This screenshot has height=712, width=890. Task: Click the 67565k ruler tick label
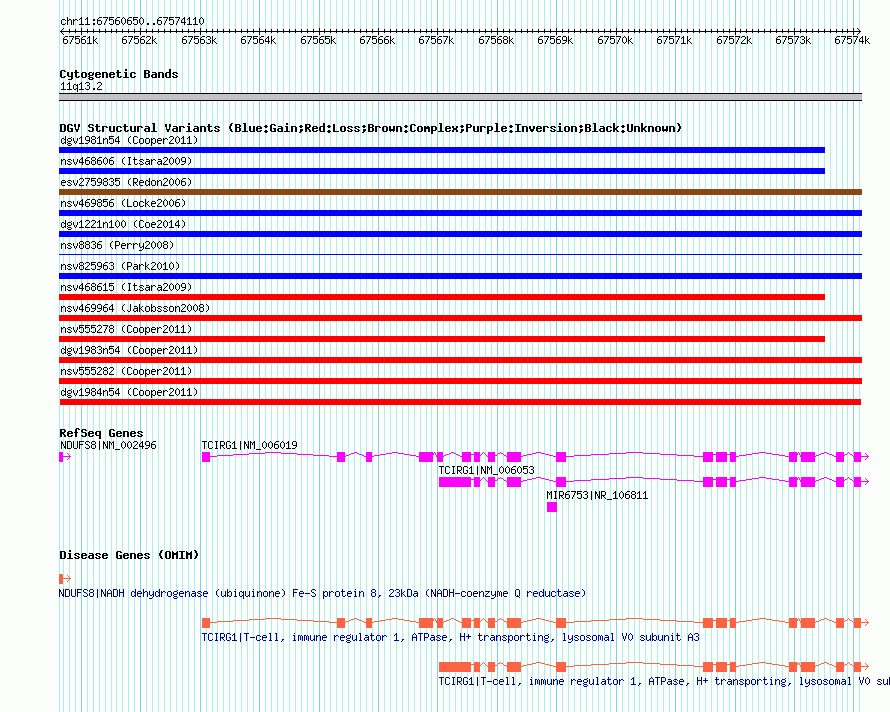(318, 41)
